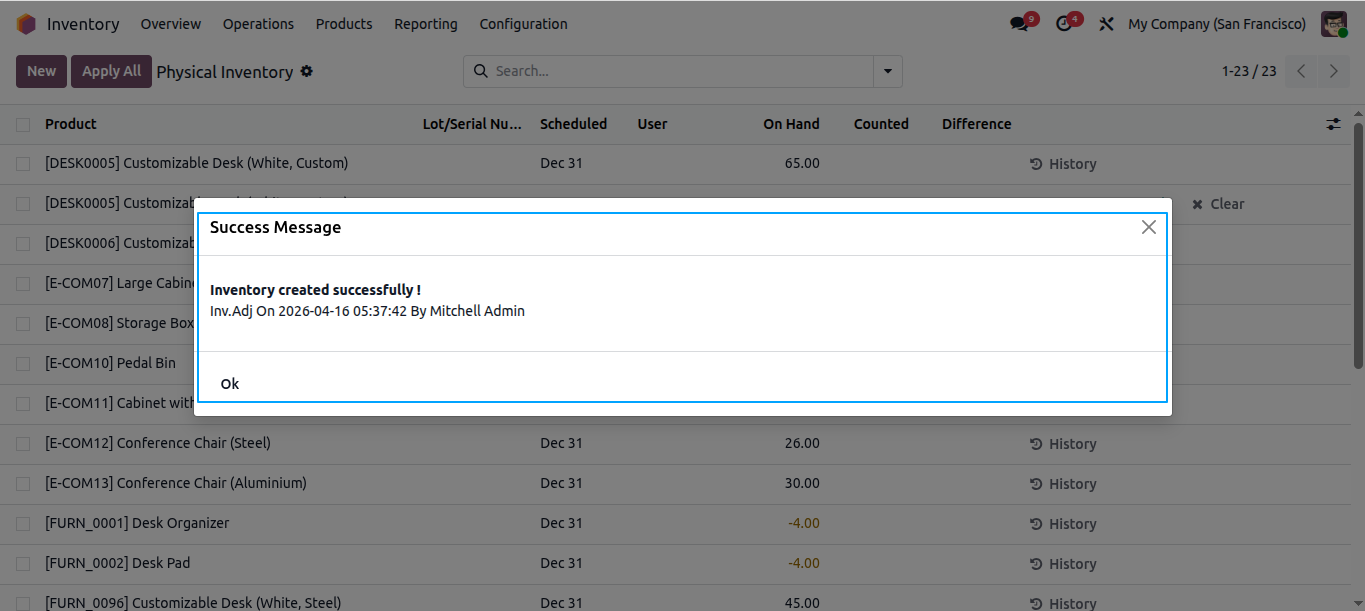
Task: Open the activities clock icon
Action: coord(1065,24)
